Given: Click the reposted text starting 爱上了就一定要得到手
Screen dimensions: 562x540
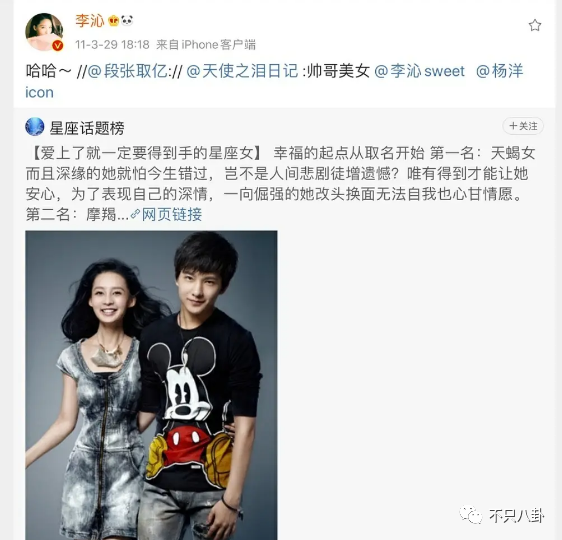Looking at the screenshot, I should 281,184.
